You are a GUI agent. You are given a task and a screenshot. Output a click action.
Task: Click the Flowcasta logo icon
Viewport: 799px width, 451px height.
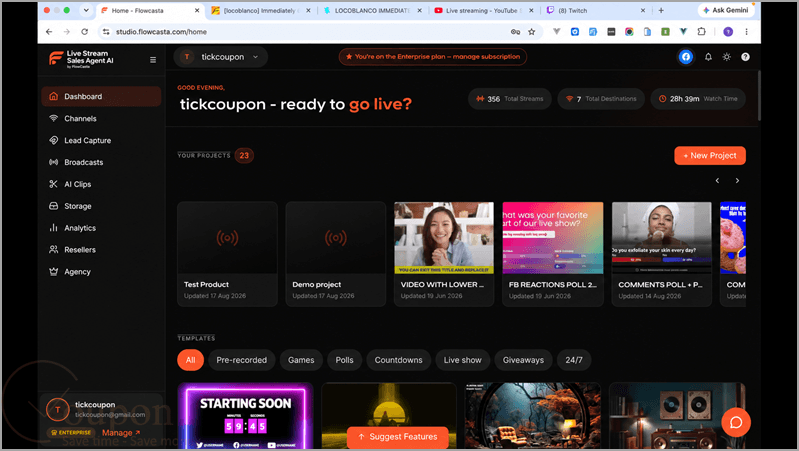pyautogui.click(x=56, y=59)
